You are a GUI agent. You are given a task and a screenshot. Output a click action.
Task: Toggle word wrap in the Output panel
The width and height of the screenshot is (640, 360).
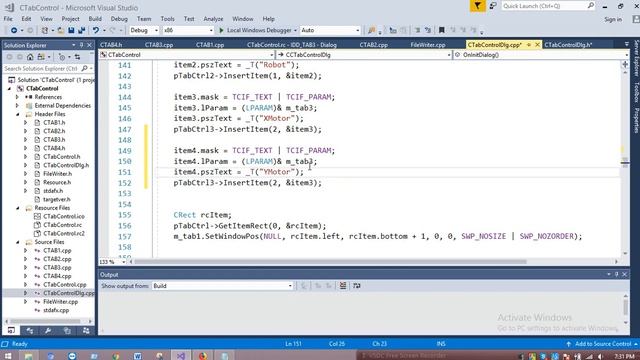(356, 286)
